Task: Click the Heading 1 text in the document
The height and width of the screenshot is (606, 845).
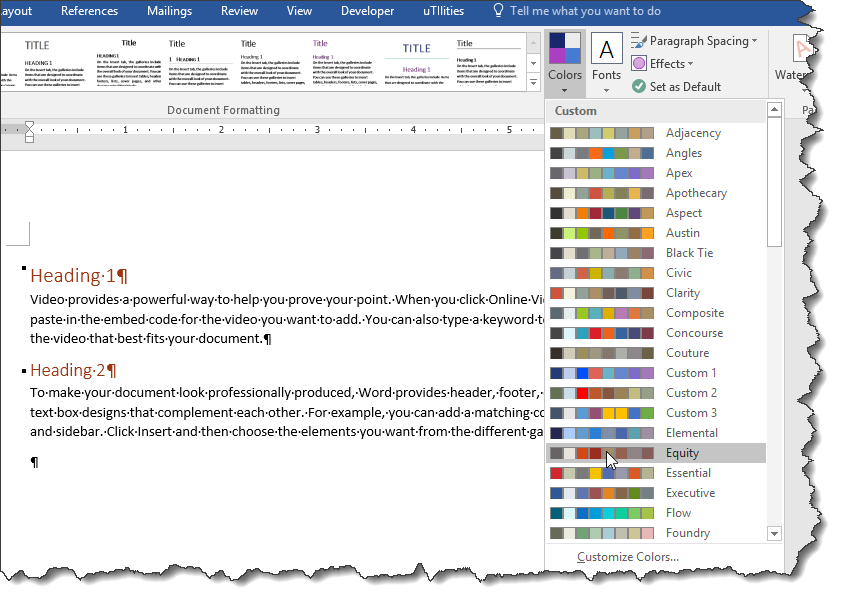Action: [x=79, y=276]
